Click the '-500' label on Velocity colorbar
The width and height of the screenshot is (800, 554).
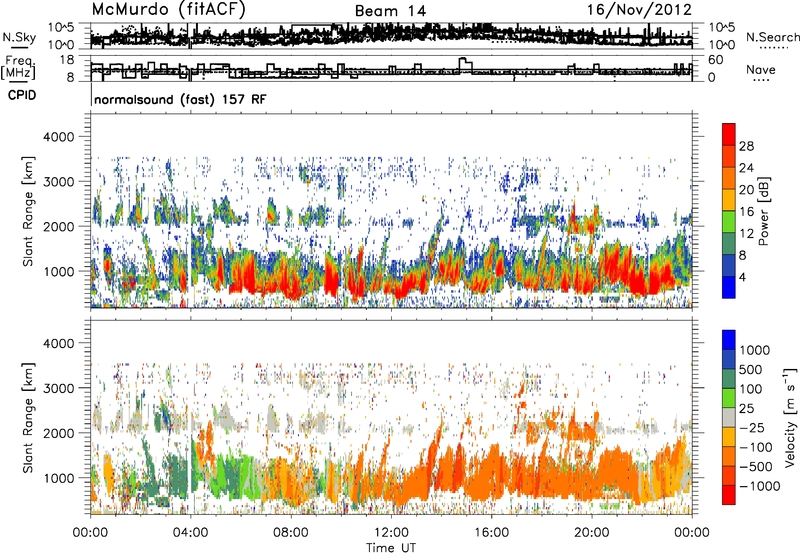pos(755,466)
